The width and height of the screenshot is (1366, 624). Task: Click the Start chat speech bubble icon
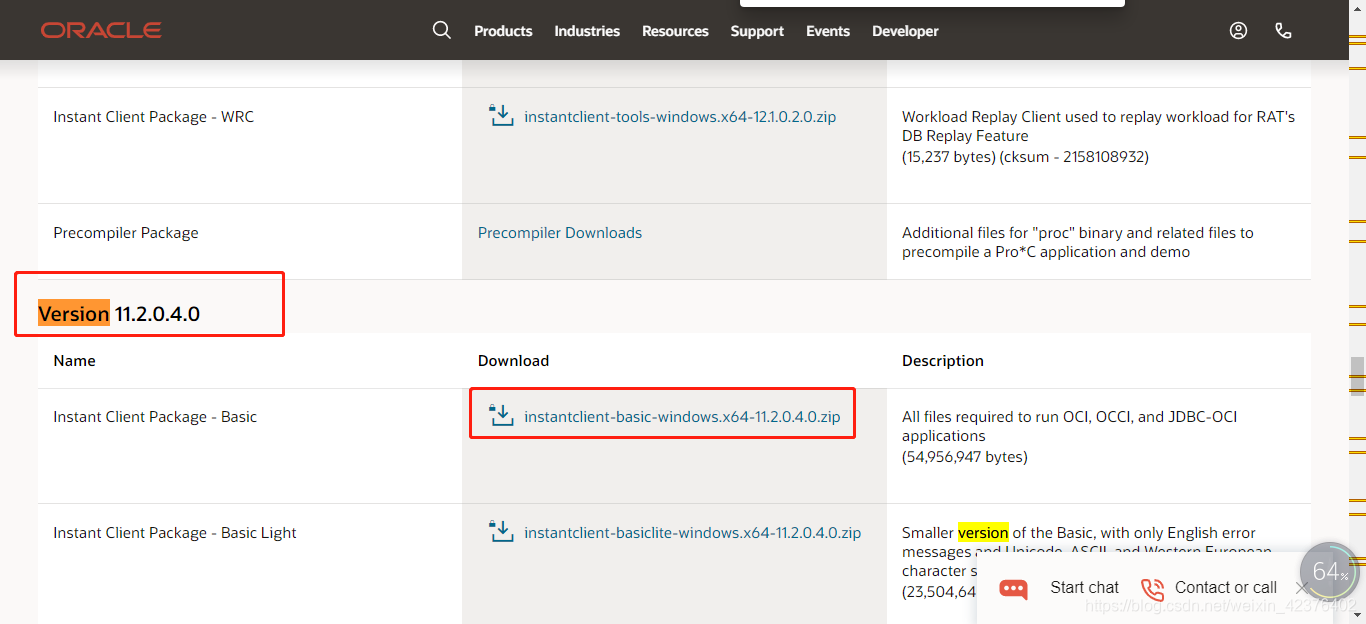(x=1012, y=589)
